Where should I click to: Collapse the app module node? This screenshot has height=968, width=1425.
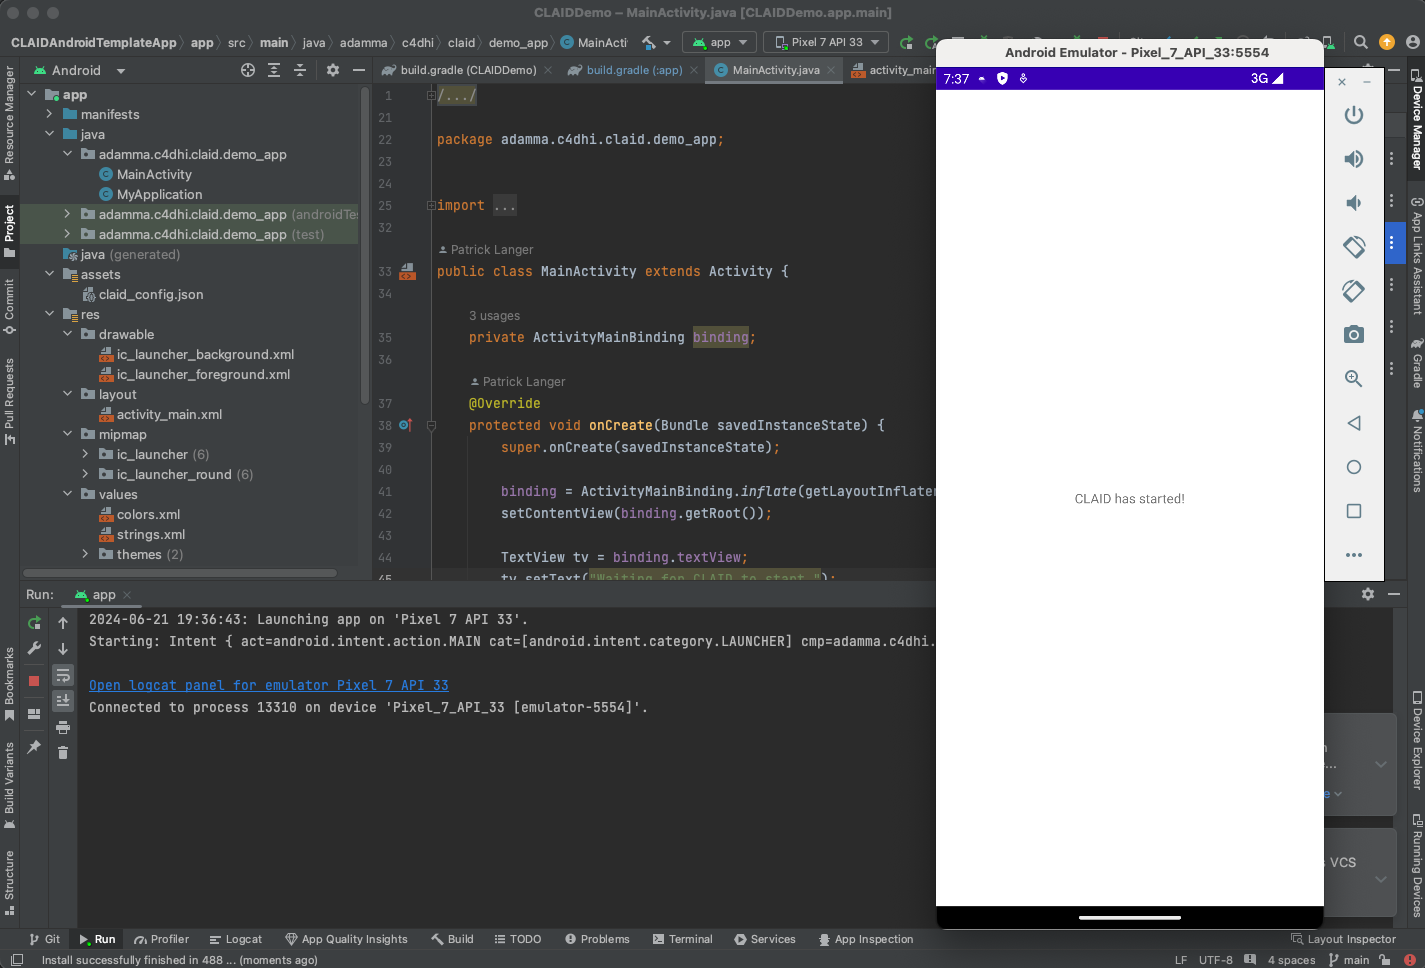coord(31,94)
